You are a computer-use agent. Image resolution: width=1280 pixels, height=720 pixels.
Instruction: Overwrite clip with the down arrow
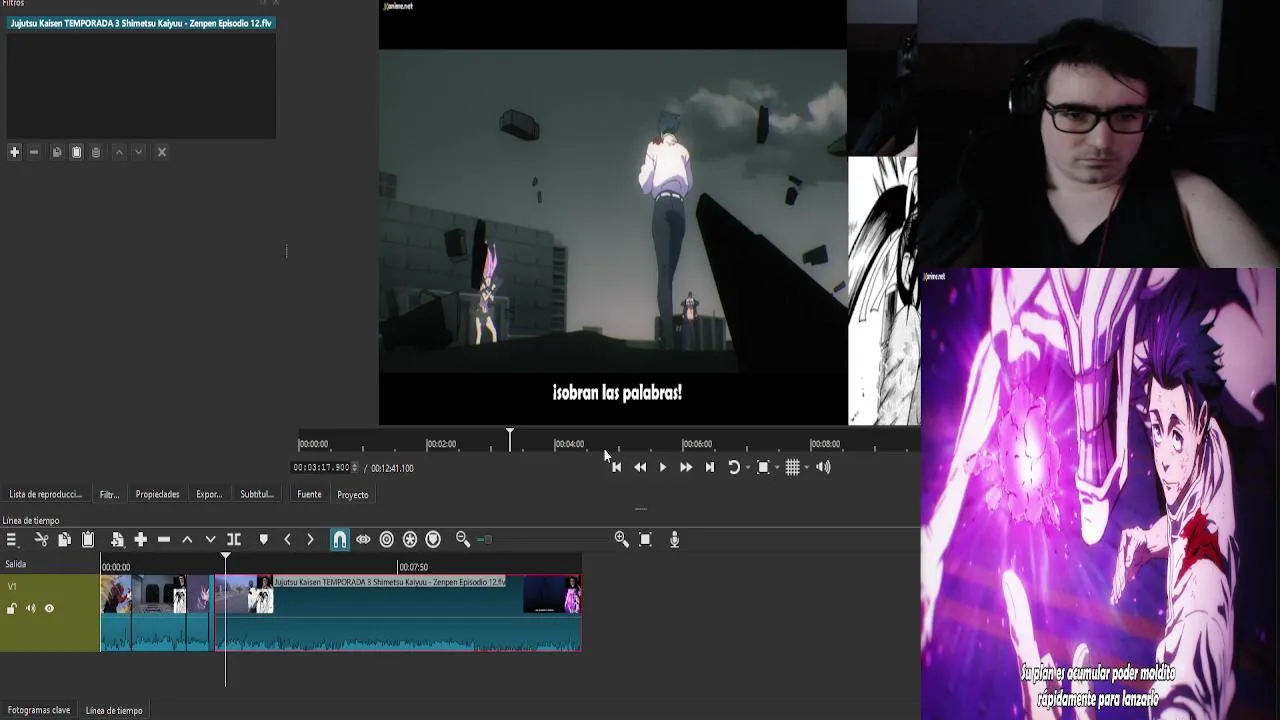pos(210,539)
